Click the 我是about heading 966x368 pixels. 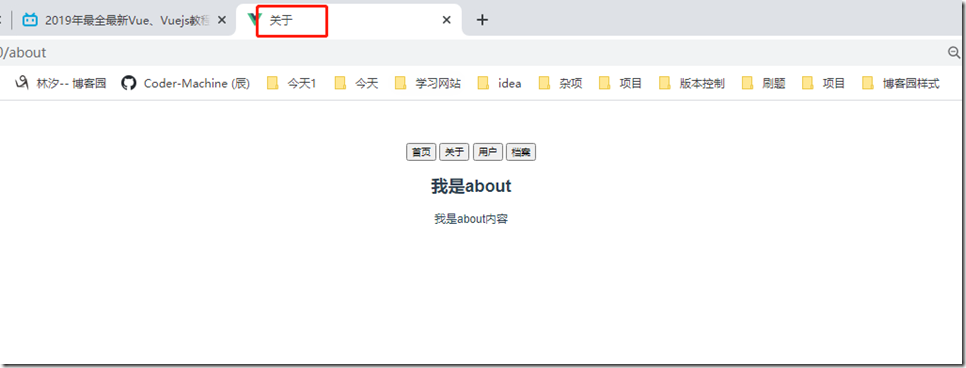471,186
